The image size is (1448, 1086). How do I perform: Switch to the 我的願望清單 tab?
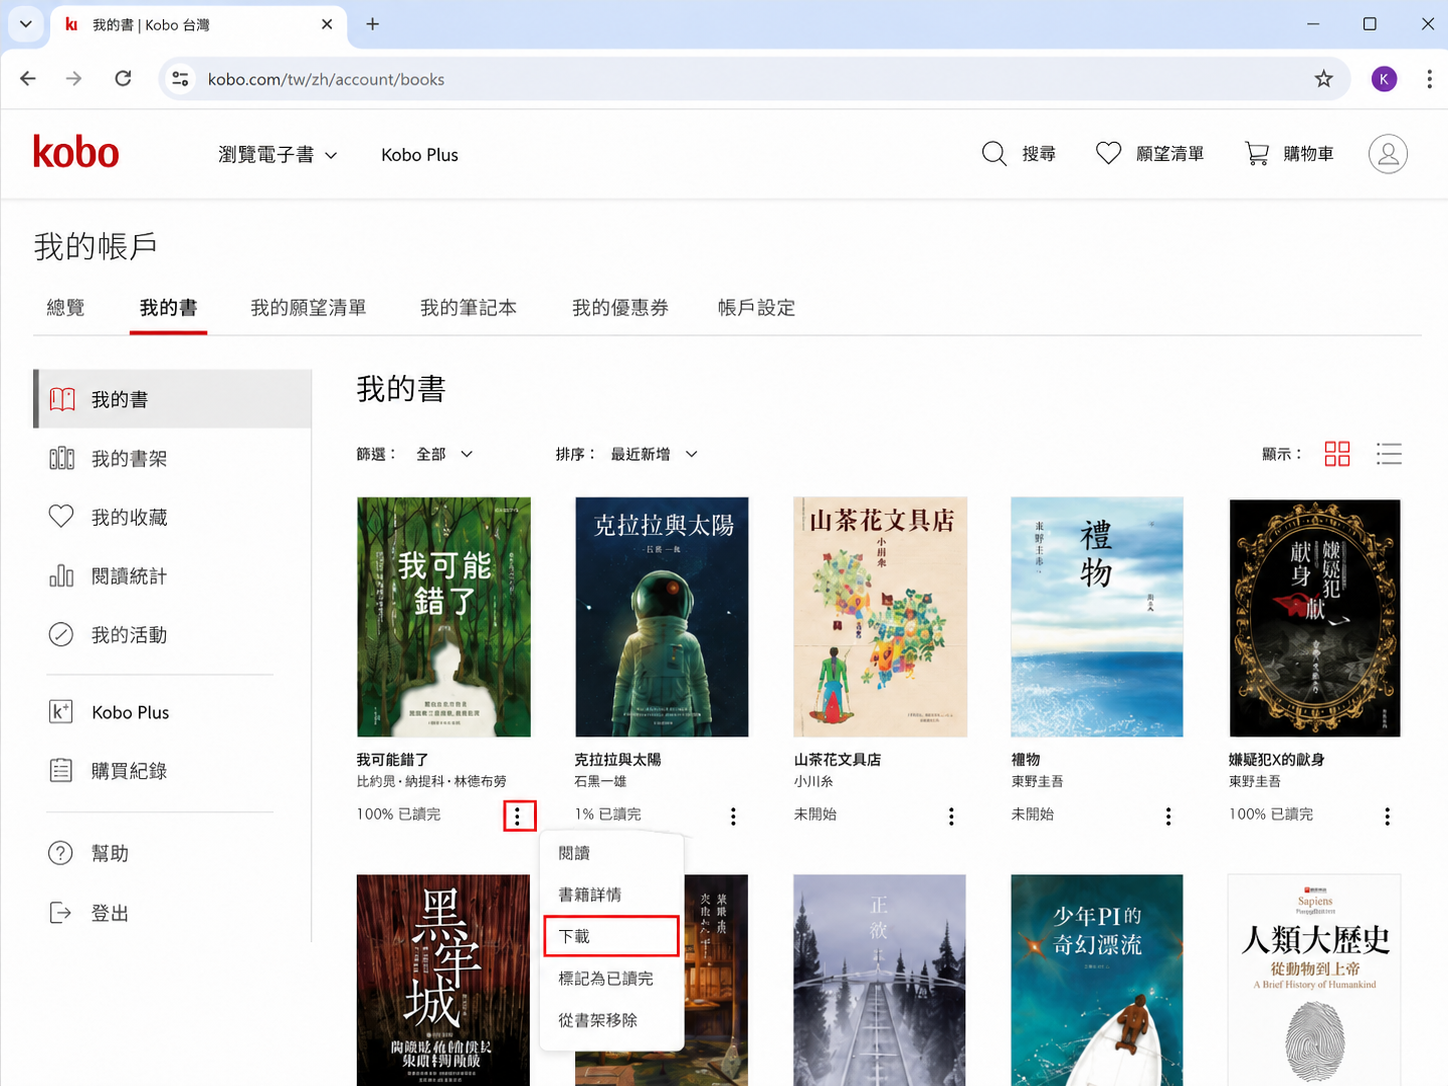pos(308,307)
